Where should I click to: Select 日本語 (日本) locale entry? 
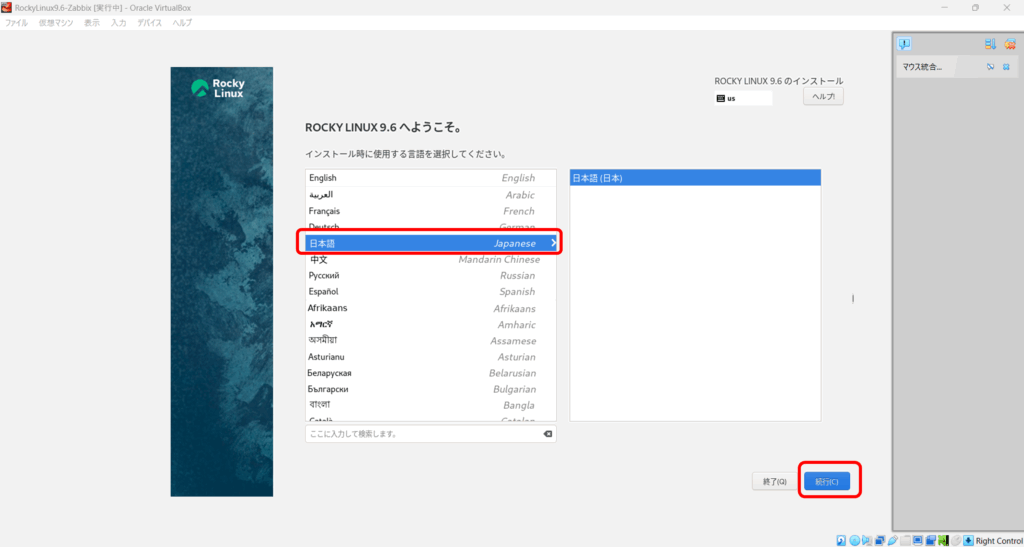(x=695, y=178)
